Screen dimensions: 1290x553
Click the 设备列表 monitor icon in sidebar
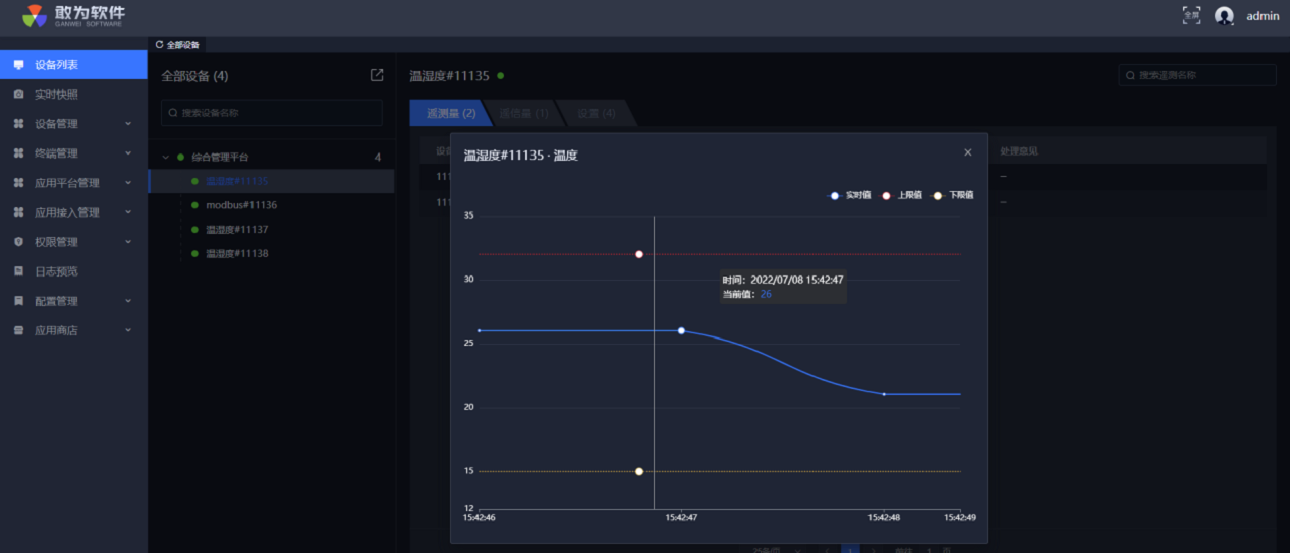18,65
